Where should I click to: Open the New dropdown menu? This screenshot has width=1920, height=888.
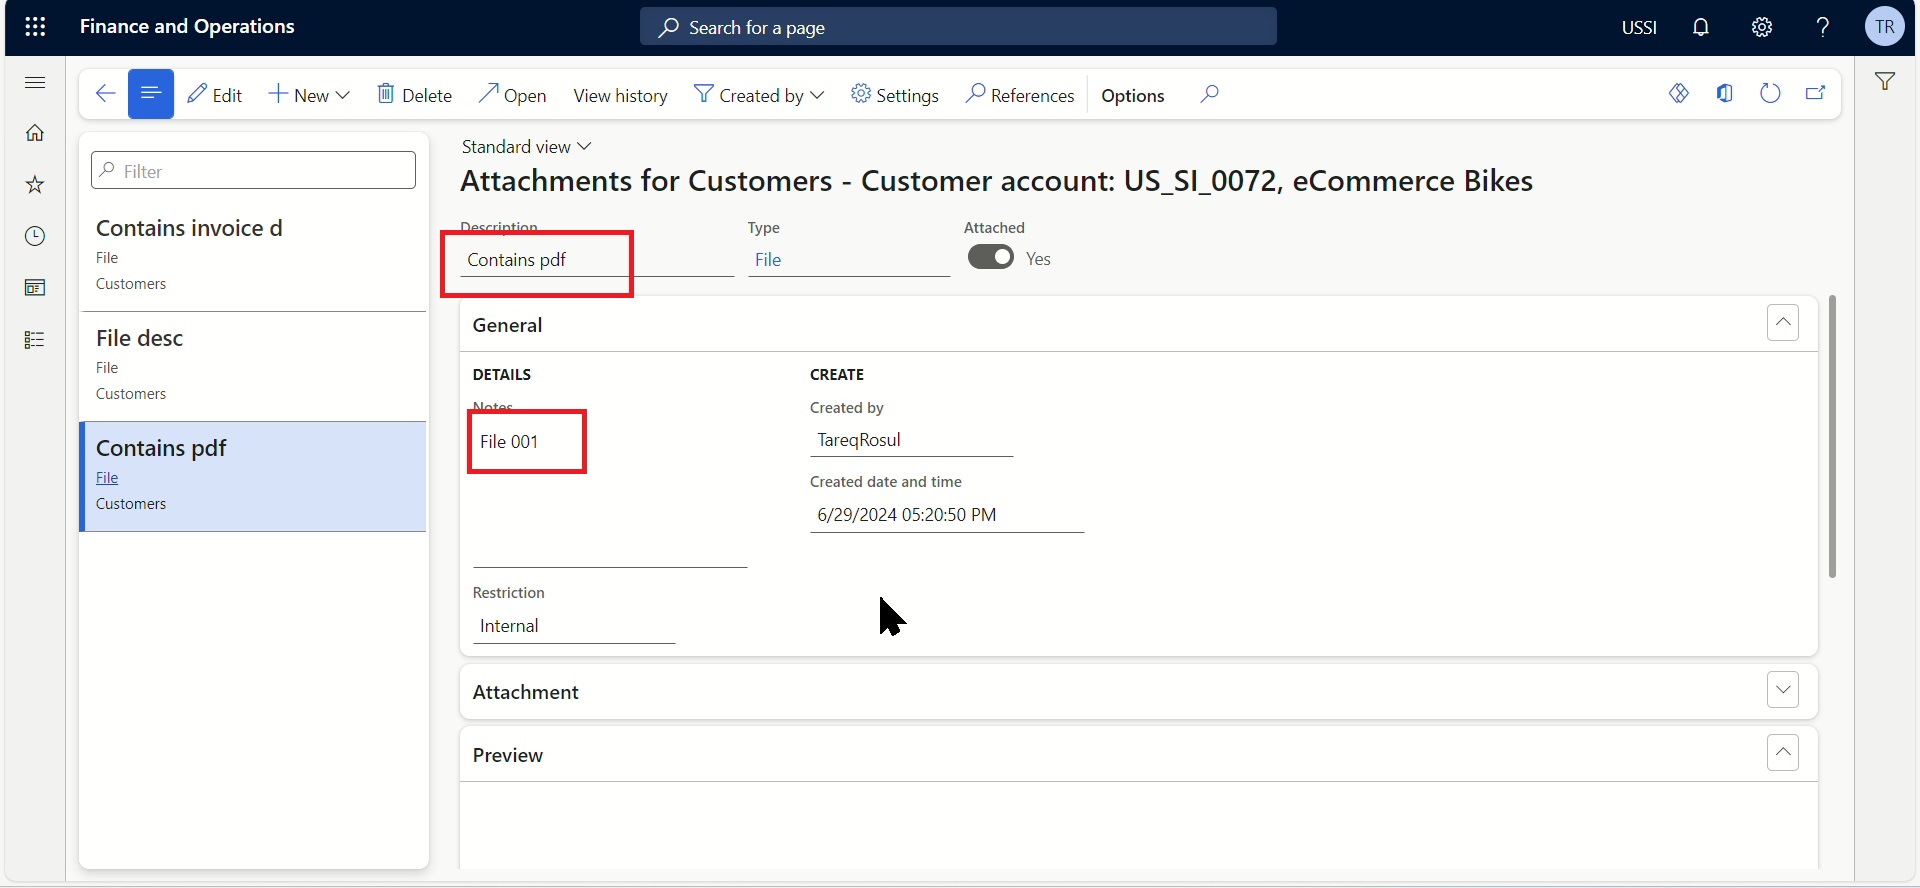[x=310, y=95]
